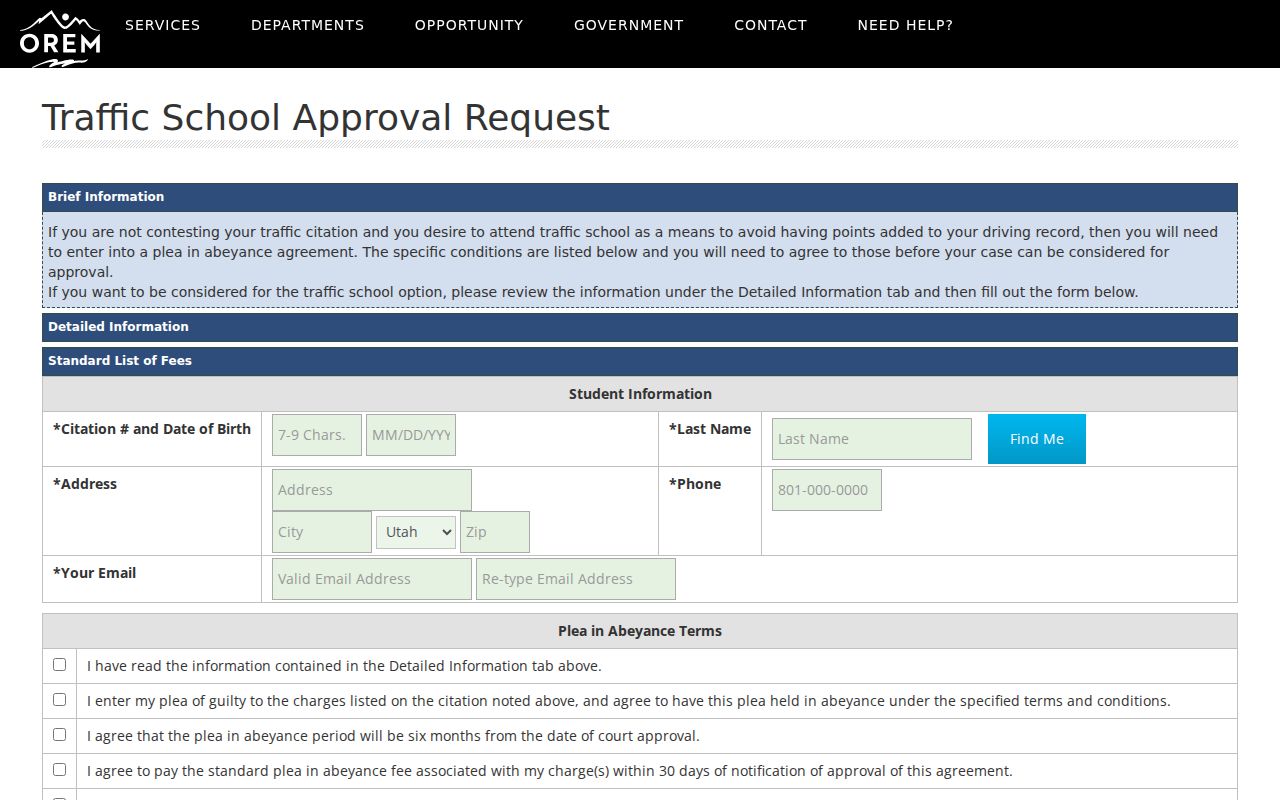Open the Government menu
The image size is (1280, 800).
pos(629,25)
